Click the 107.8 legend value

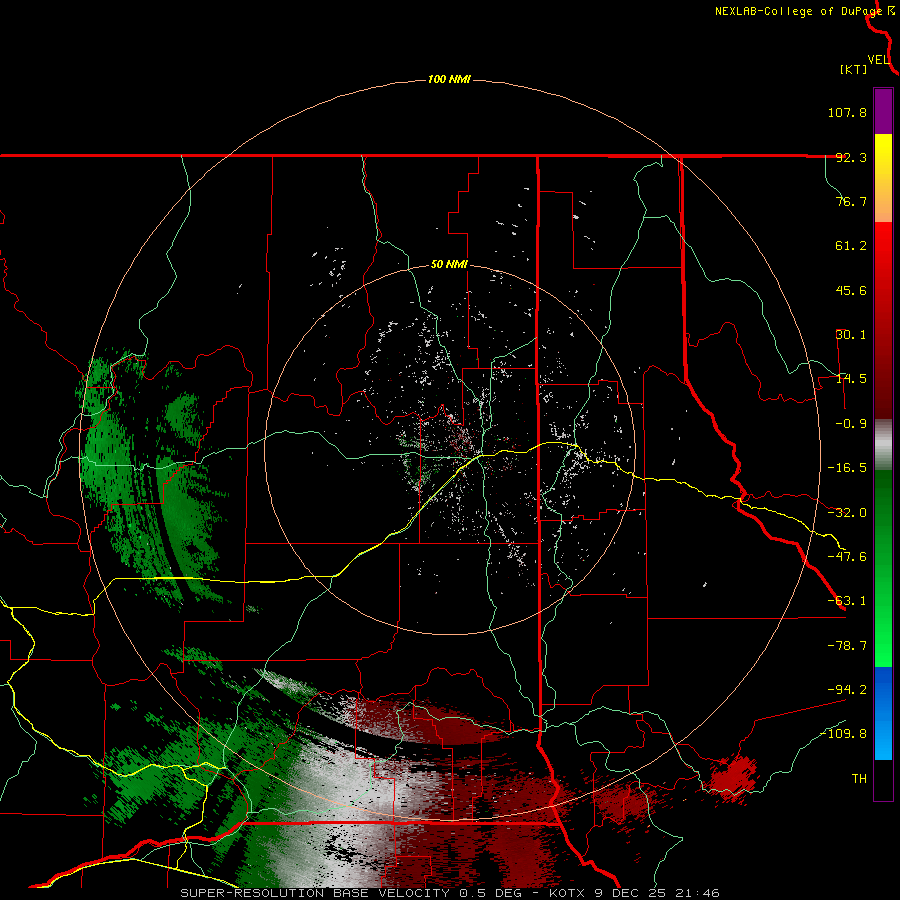click(x=847, y=112)
